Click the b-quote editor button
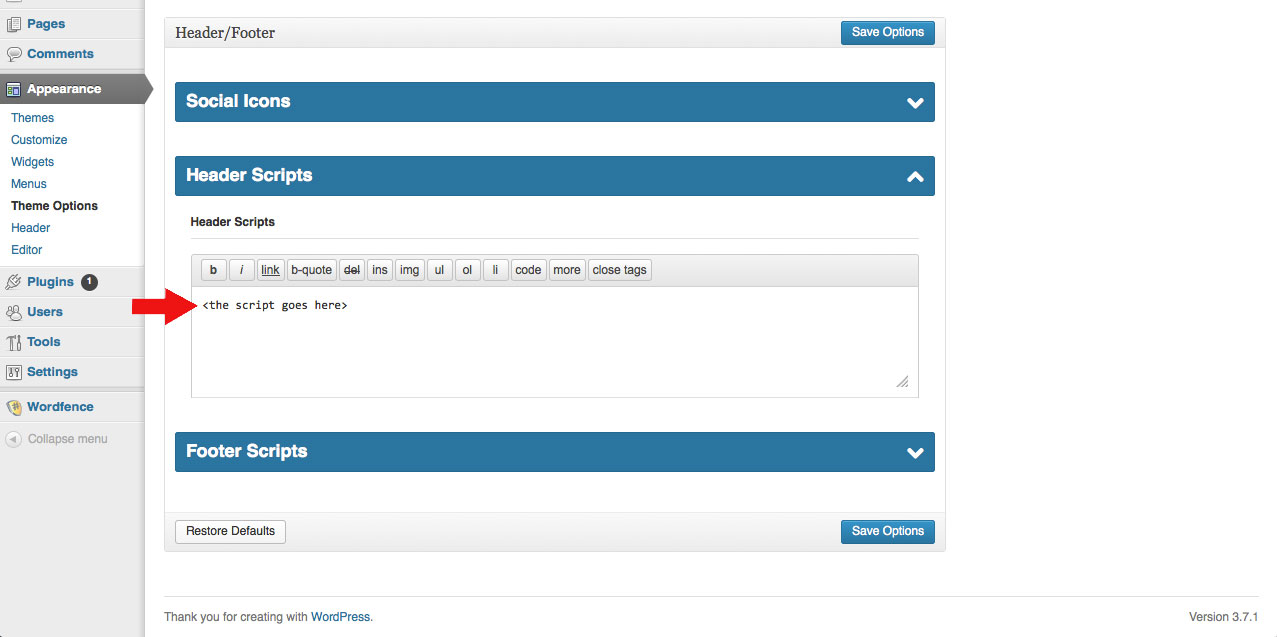Viewport: 1277px width, 637px height. (311, 270)
